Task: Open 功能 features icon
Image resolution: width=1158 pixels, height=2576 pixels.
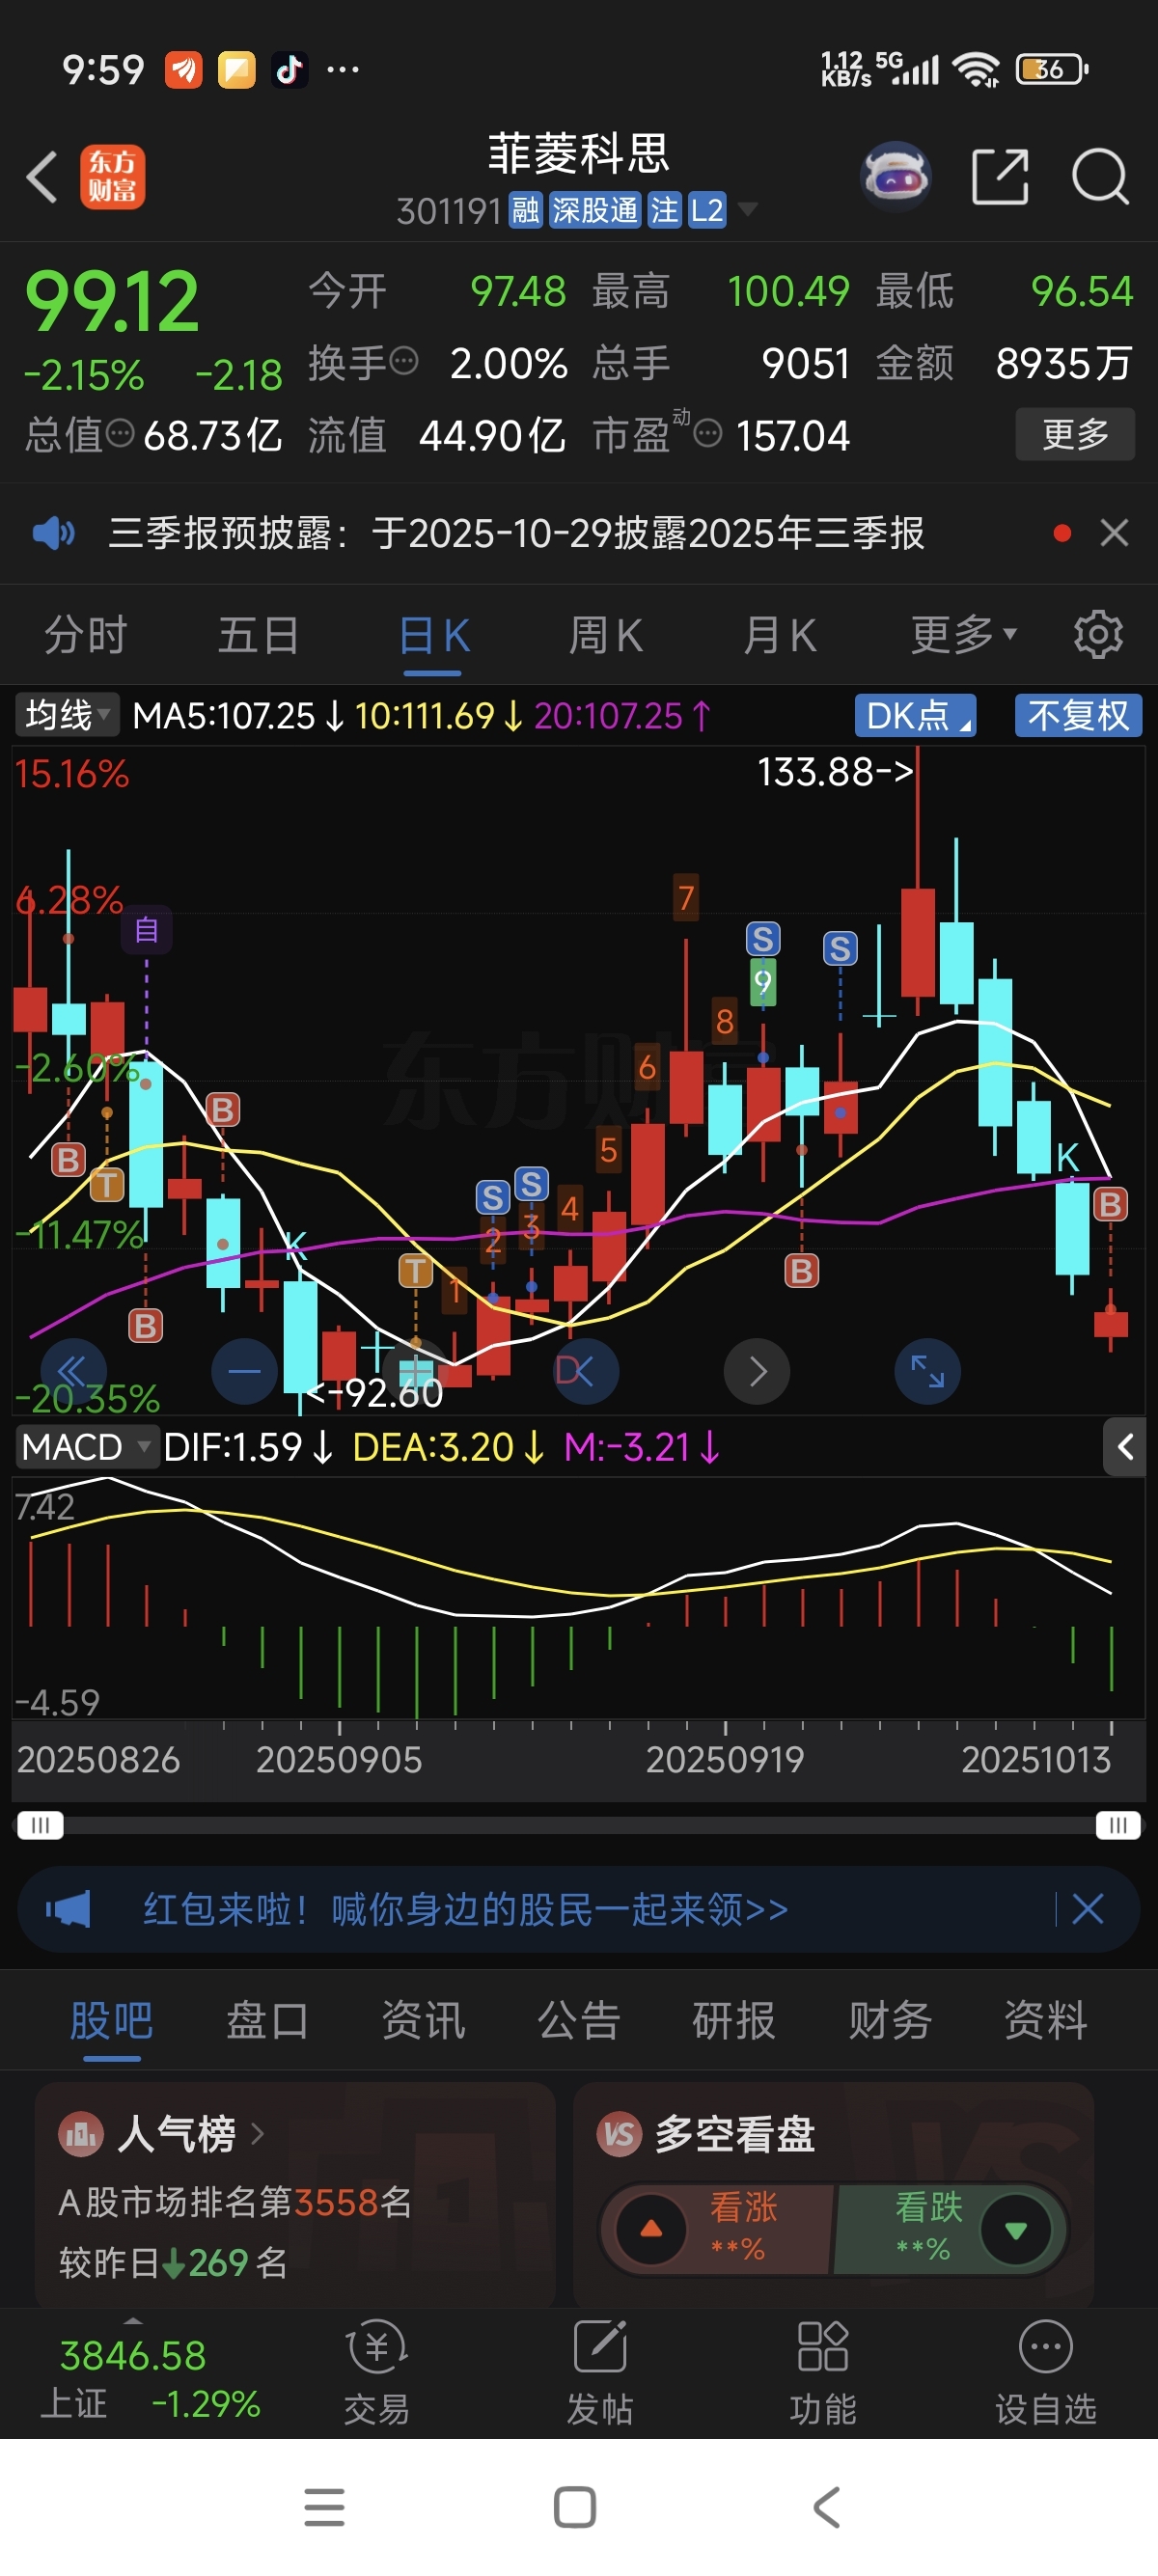Action: 823,2373
